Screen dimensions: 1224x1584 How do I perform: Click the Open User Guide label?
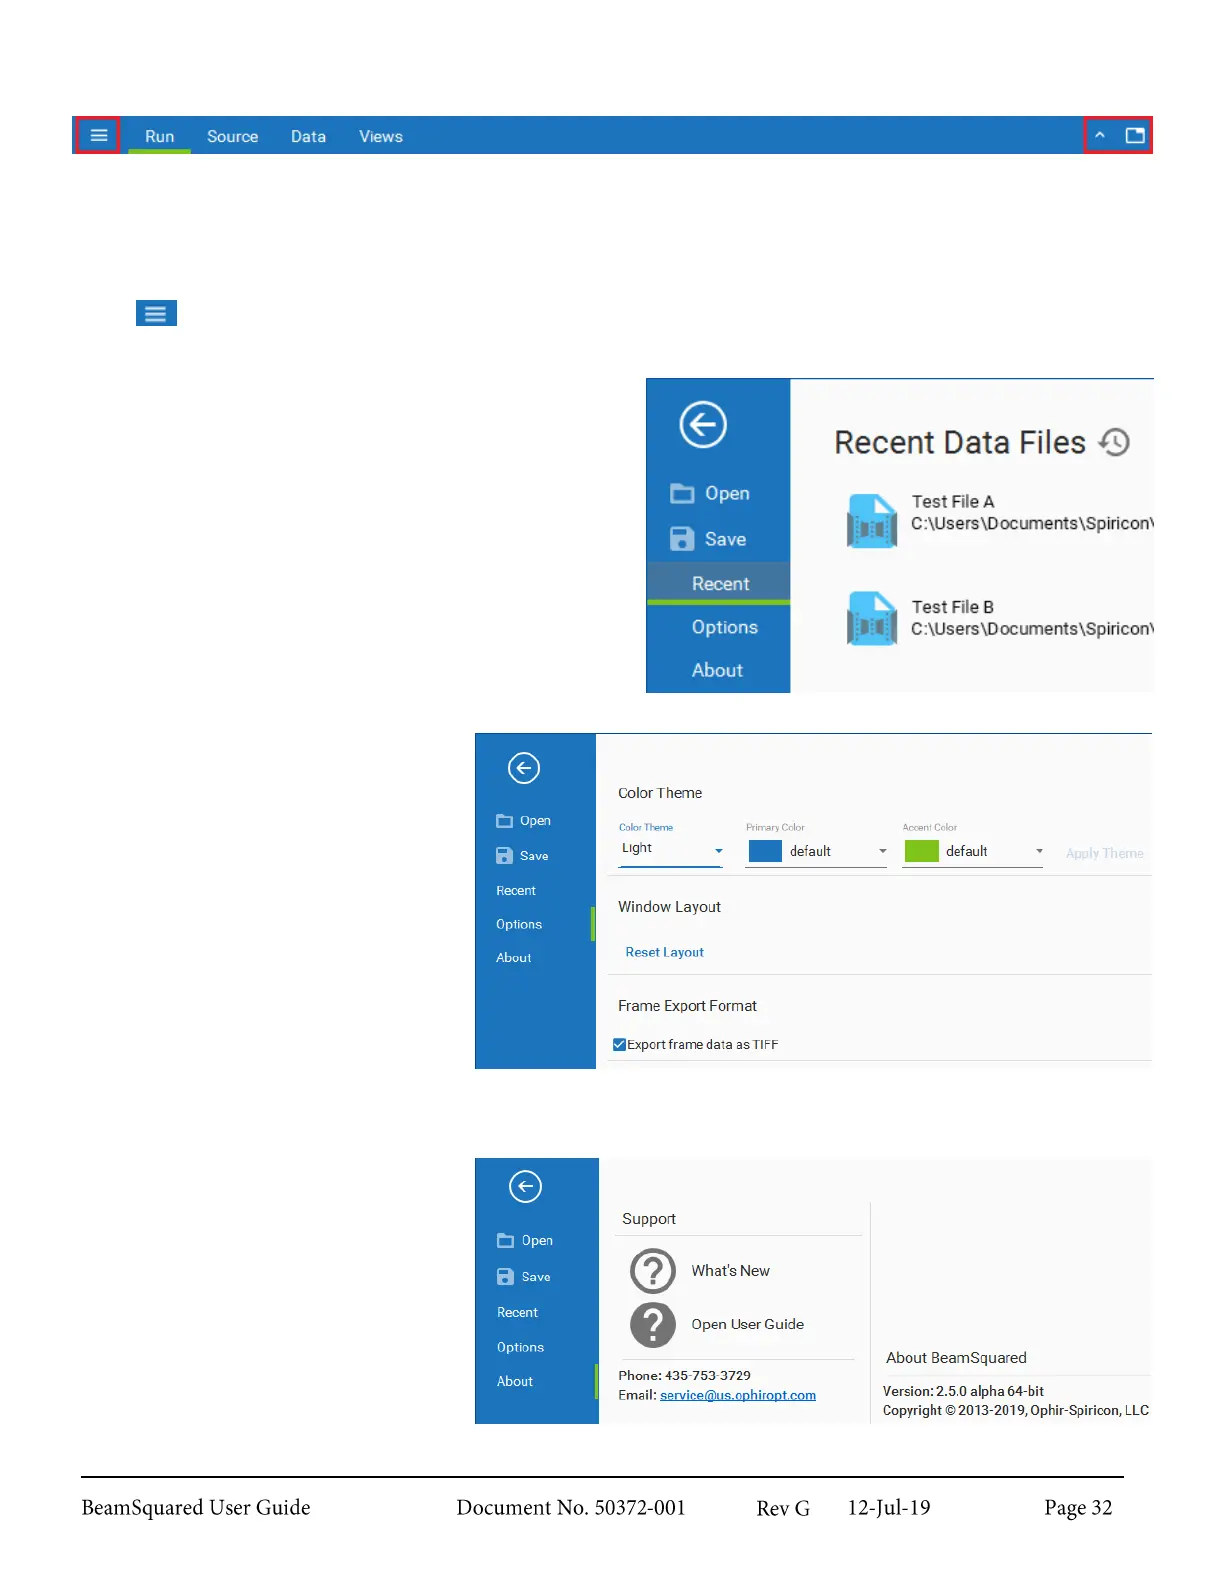747,1324
